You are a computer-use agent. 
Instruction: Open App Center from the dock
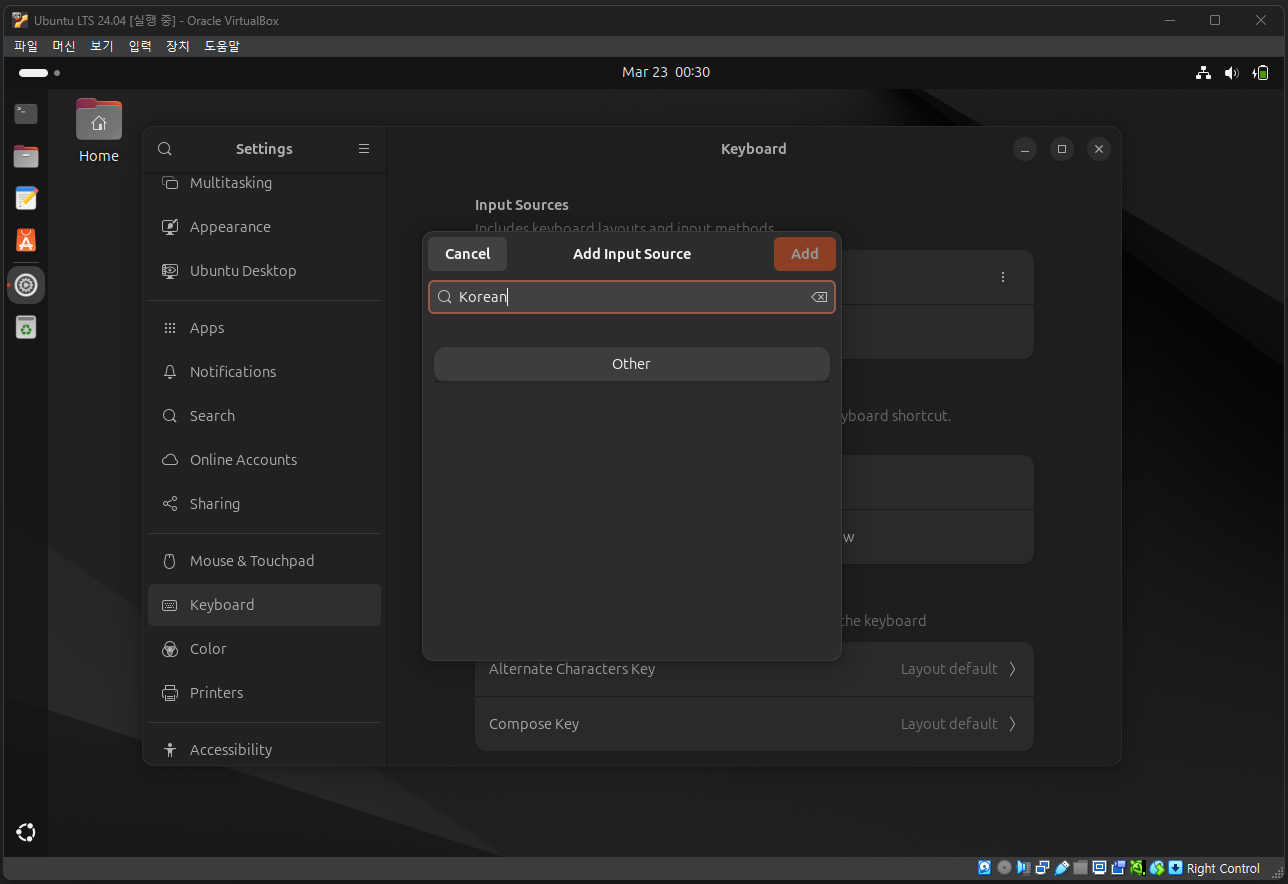pyautogui.click(x=26, y=240)
